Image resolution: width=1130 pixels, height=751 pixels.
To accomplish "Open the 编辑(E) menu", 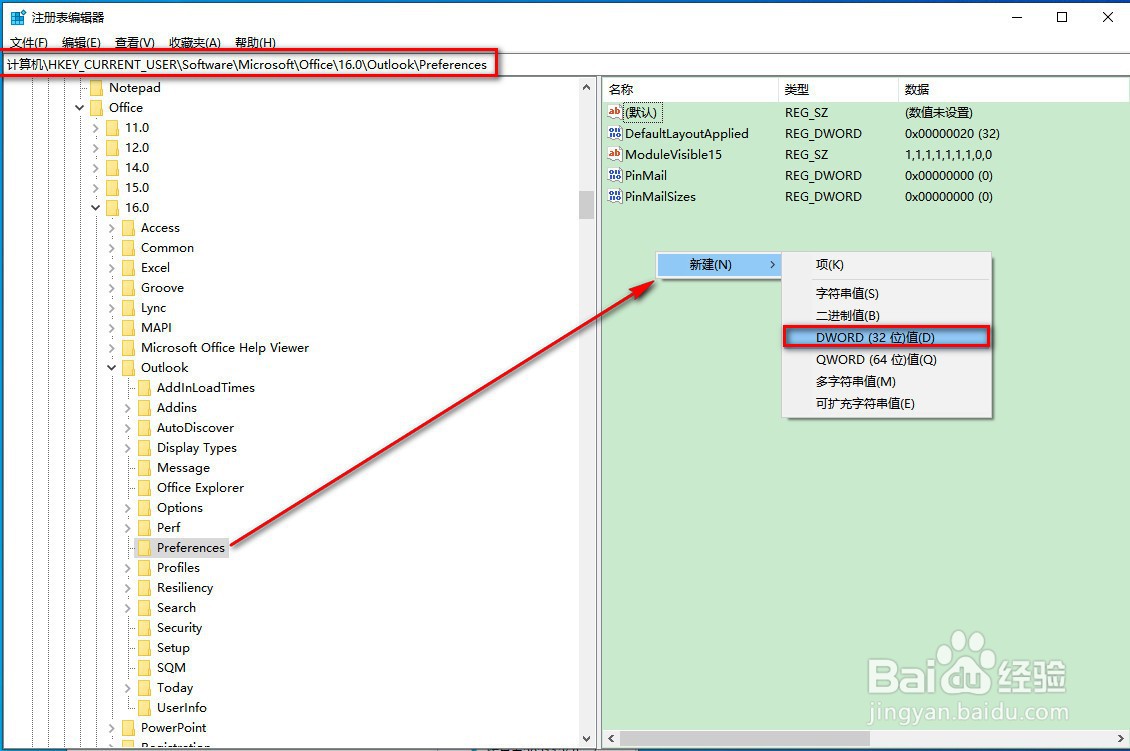I will coord(81,43).
